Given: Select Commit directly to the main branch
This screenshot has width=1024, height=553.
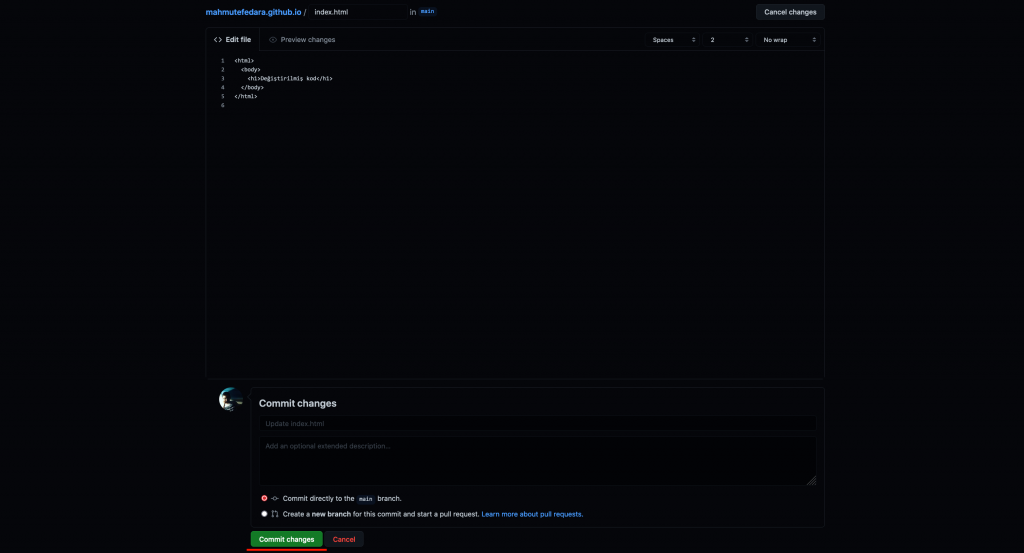Looking at the screenshot, I should click(x=264, y=498).
